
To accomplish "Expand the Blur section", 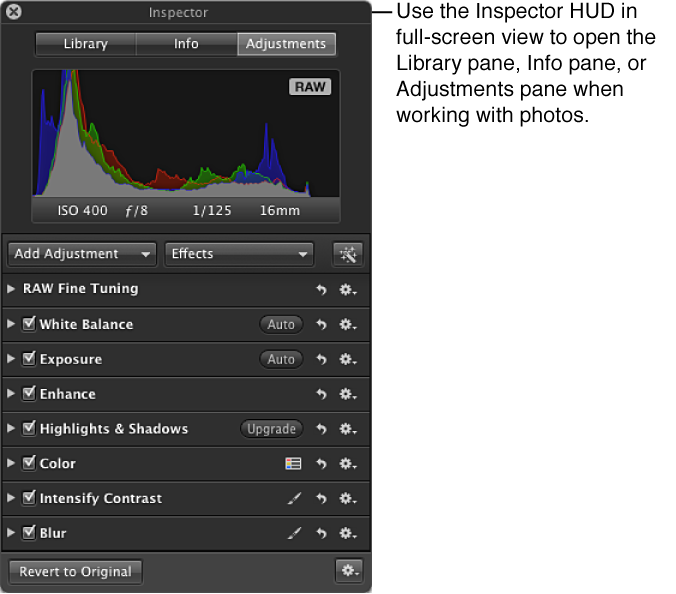I will [x=11, y=533].
